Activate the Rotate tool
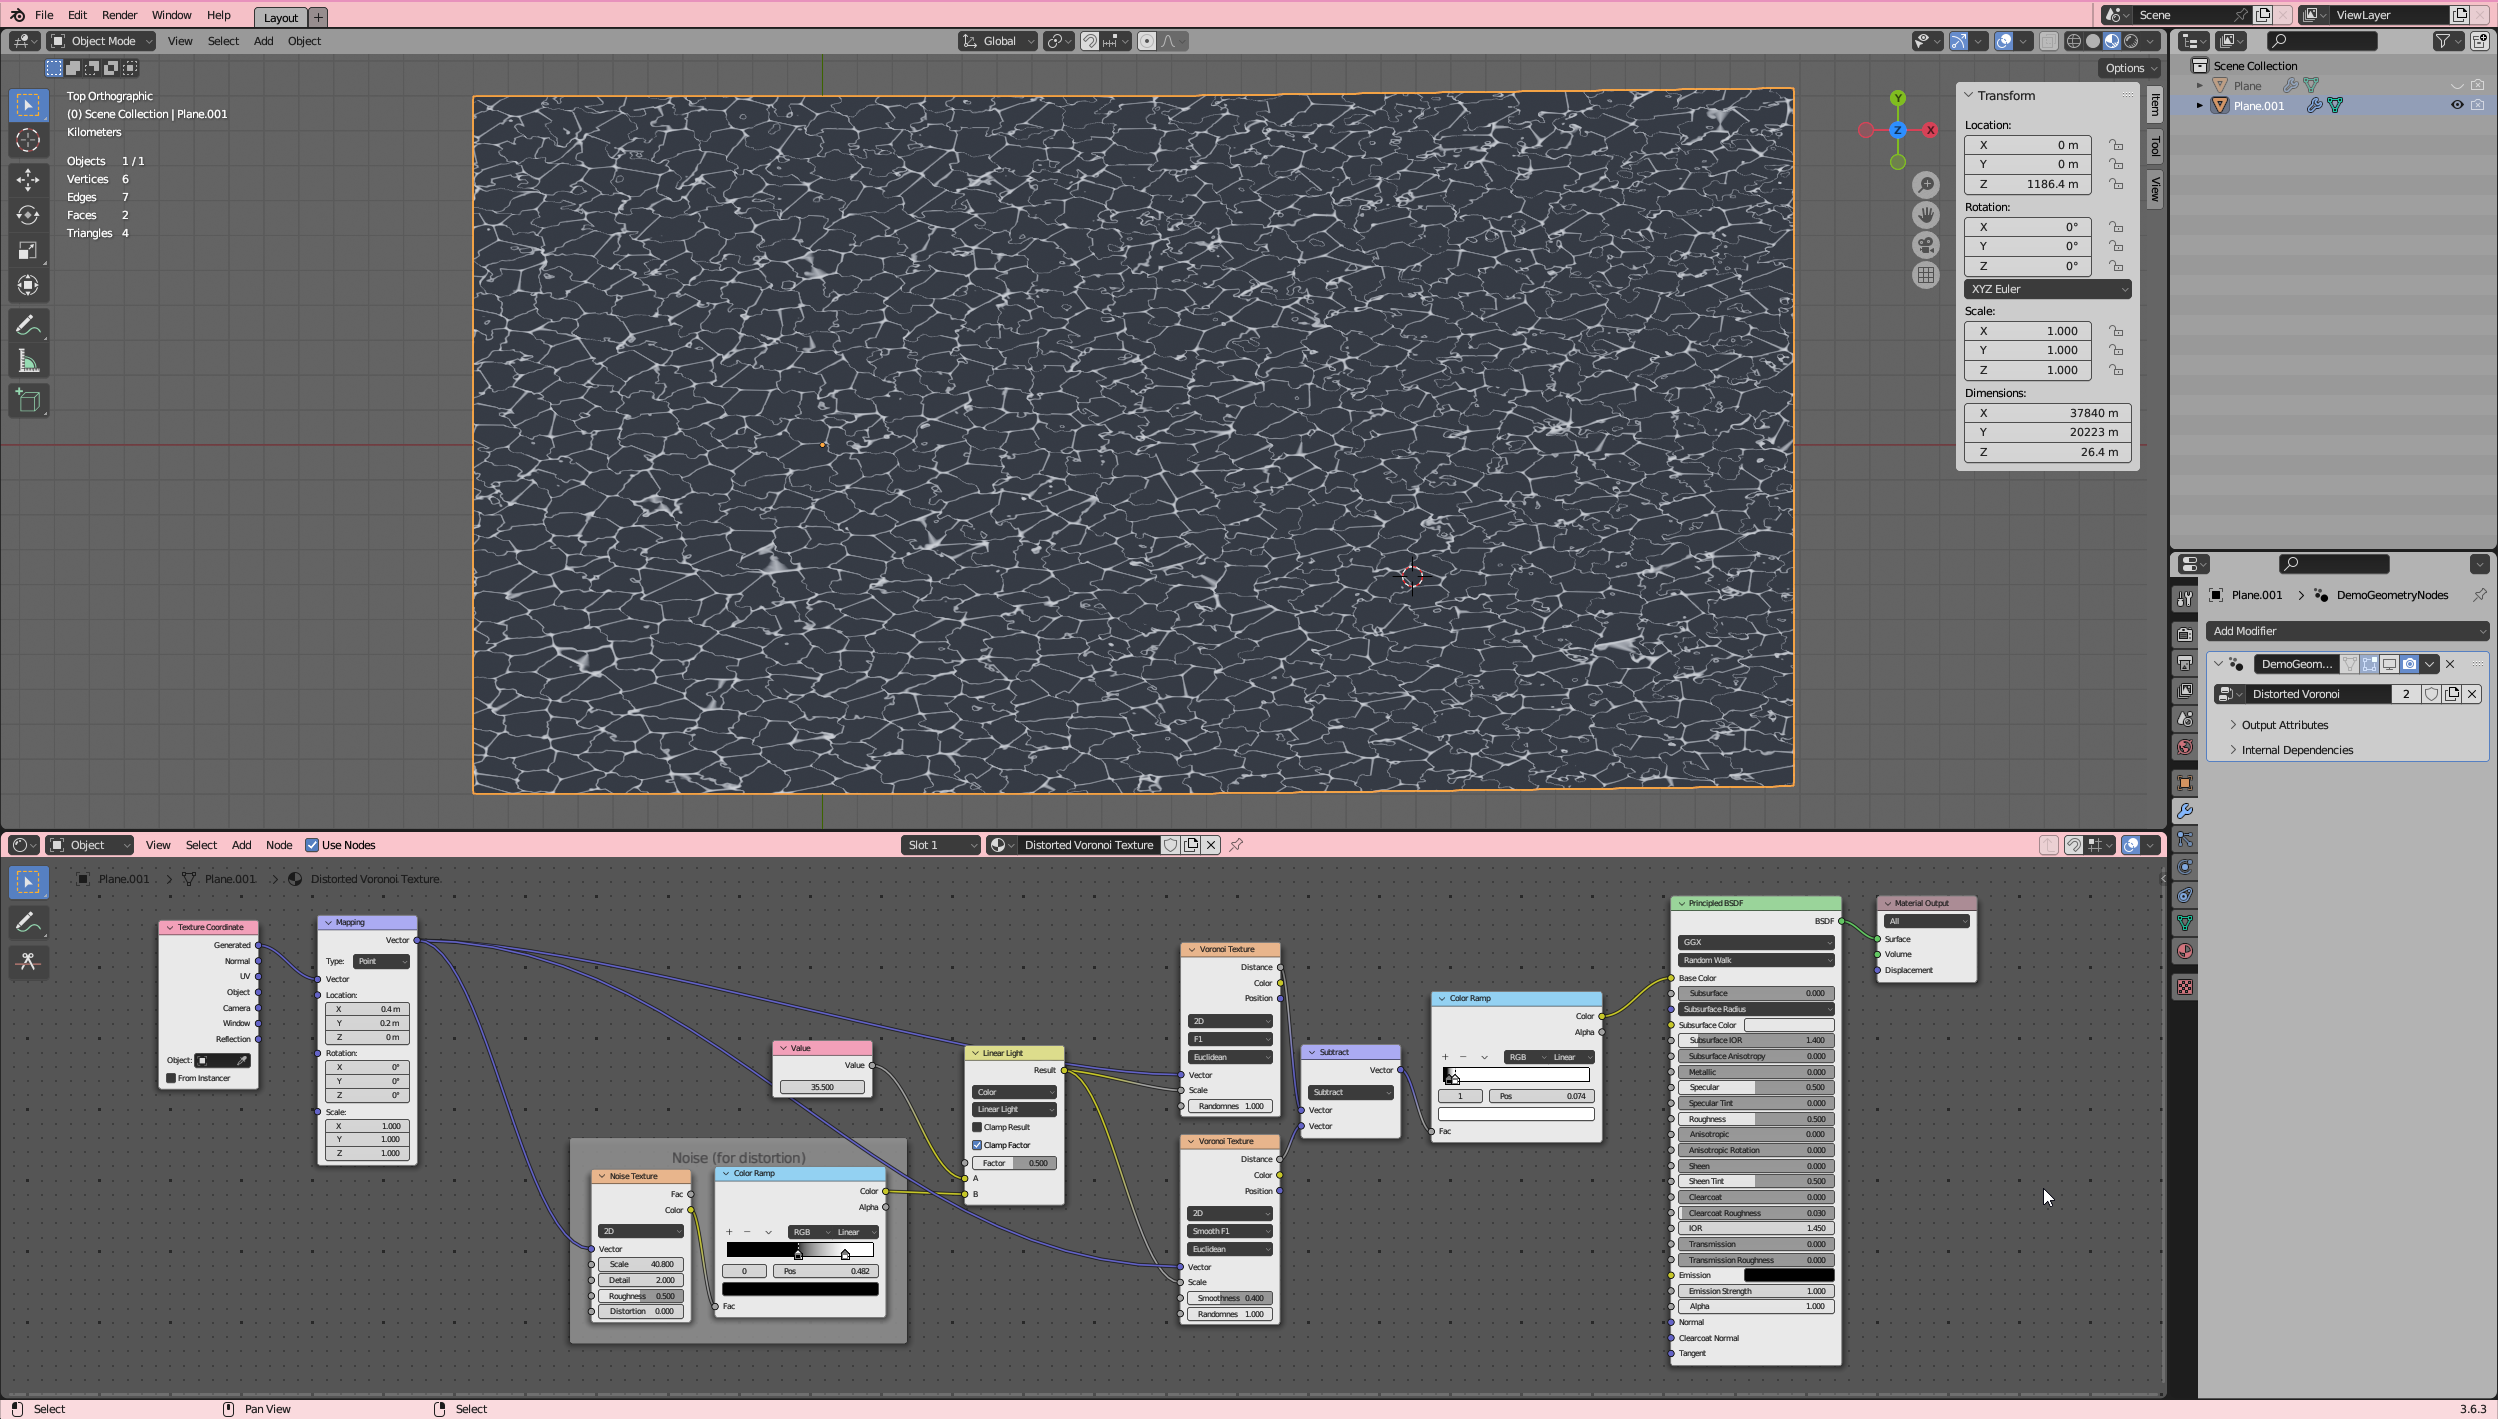This screenshot has width=2498, height=1419. click(28, 215)
